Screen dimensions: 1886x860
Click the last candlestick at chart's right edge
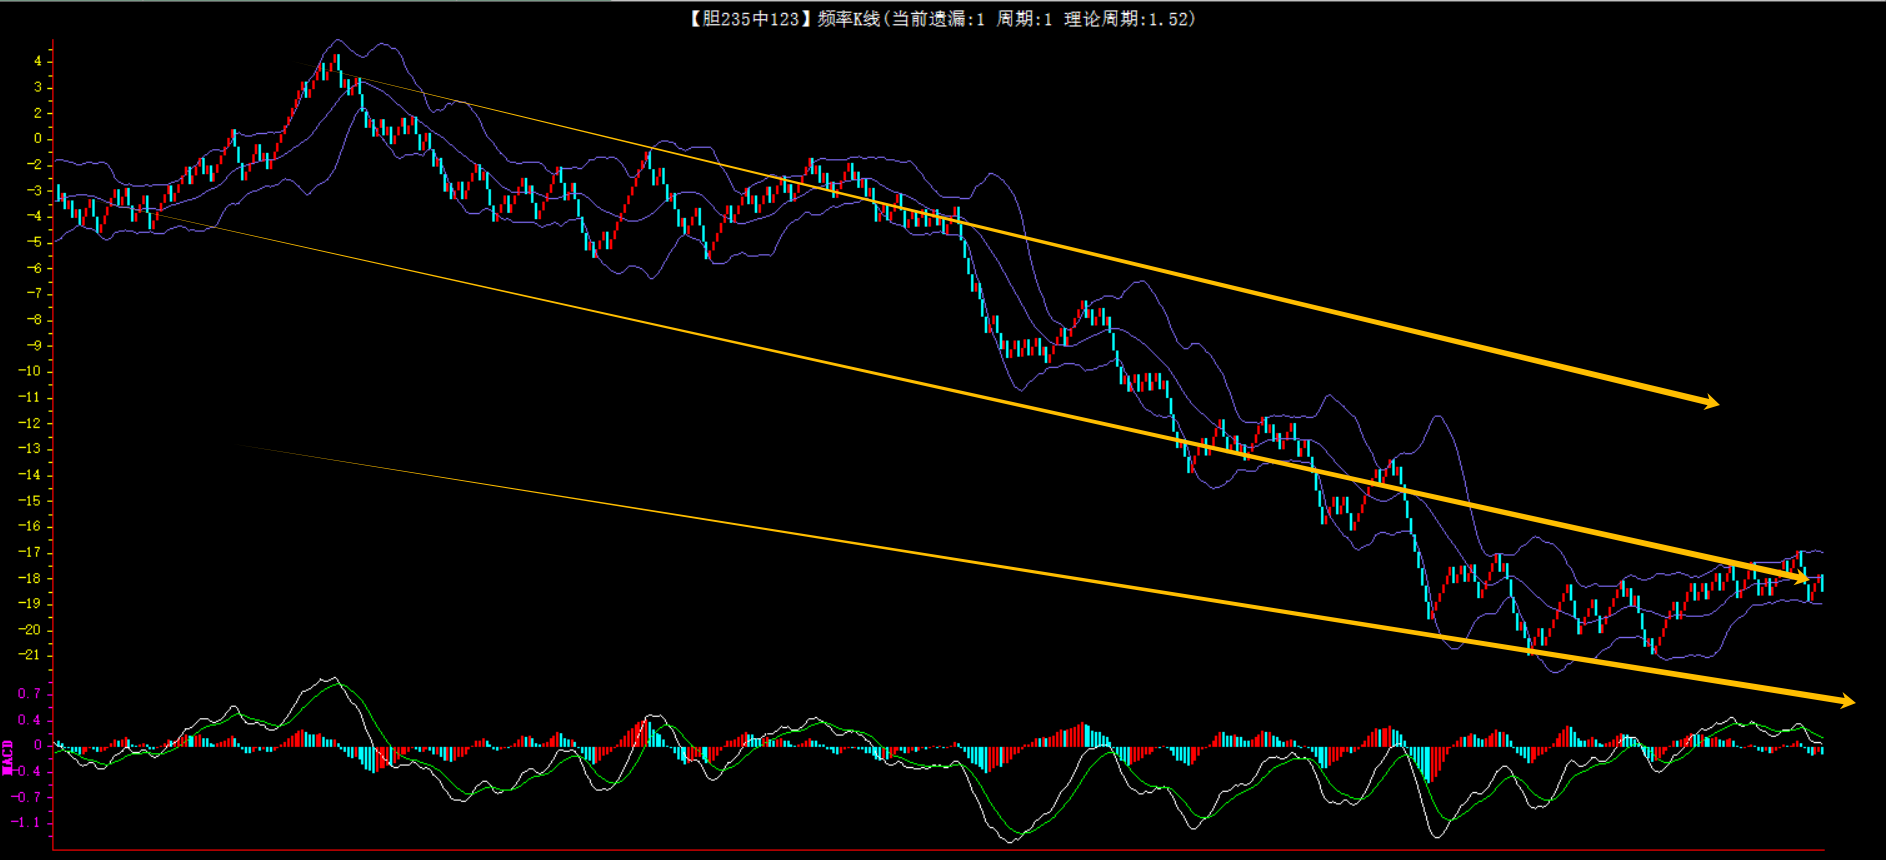pyautogui.click(x=1821, y=583)
